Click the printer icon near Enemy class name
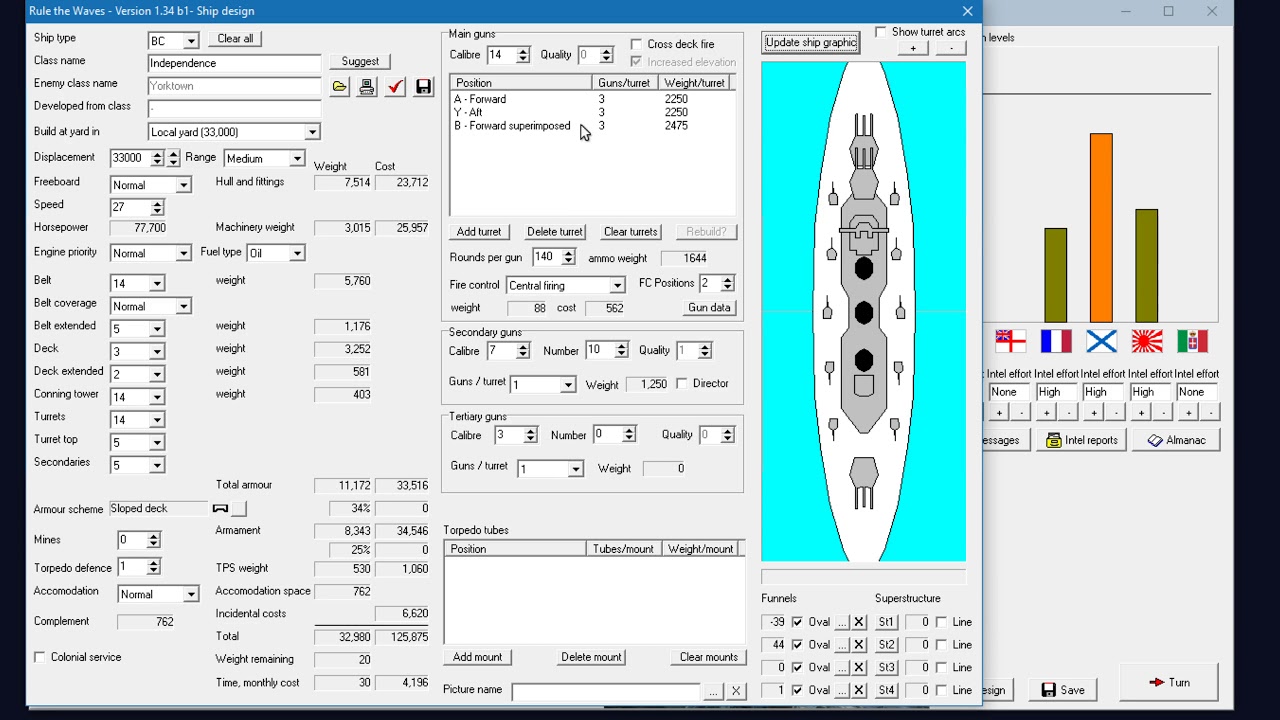1280x720 pixels. 367,87
